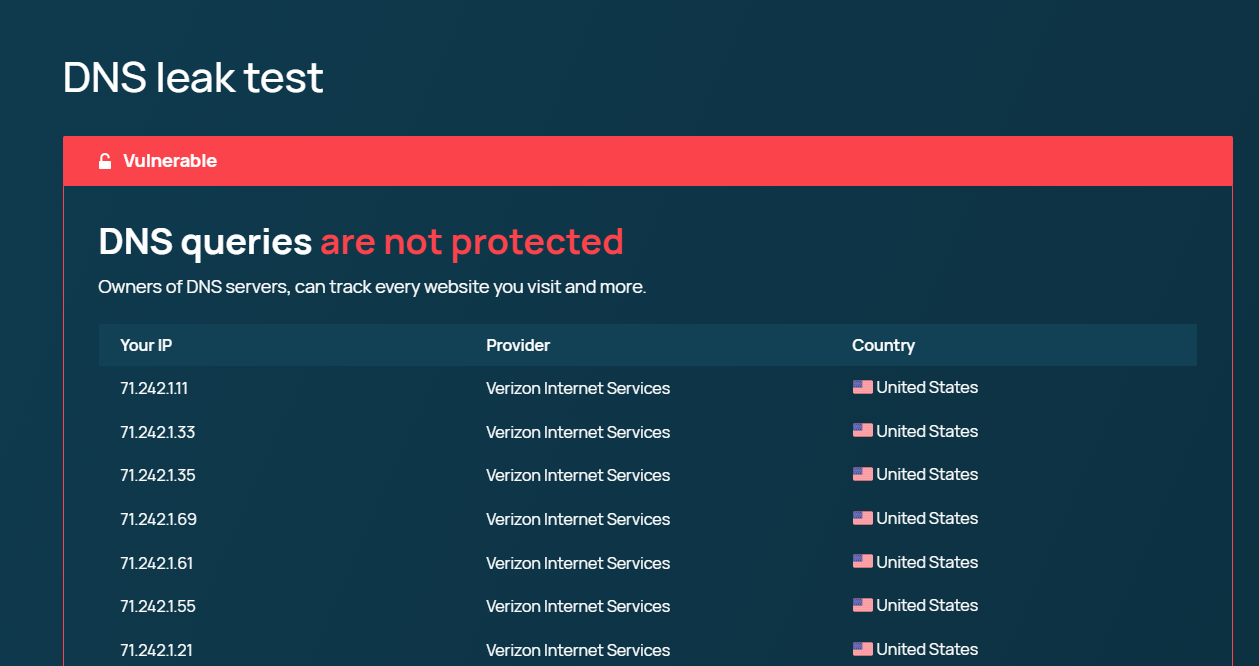This screenshot has width=1259, height=666.
Task: Click the 'Country' column header
Action: point(883,345)
